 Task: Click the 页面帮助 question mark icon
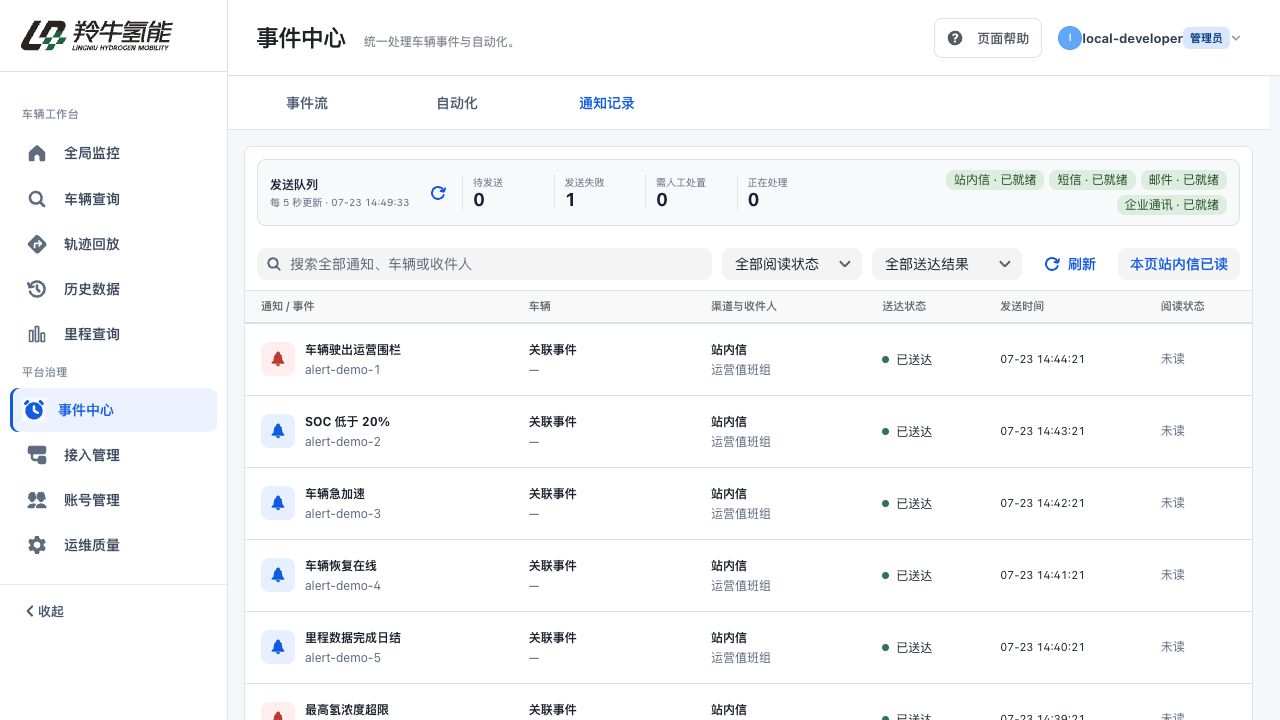(x=955, y=38)
